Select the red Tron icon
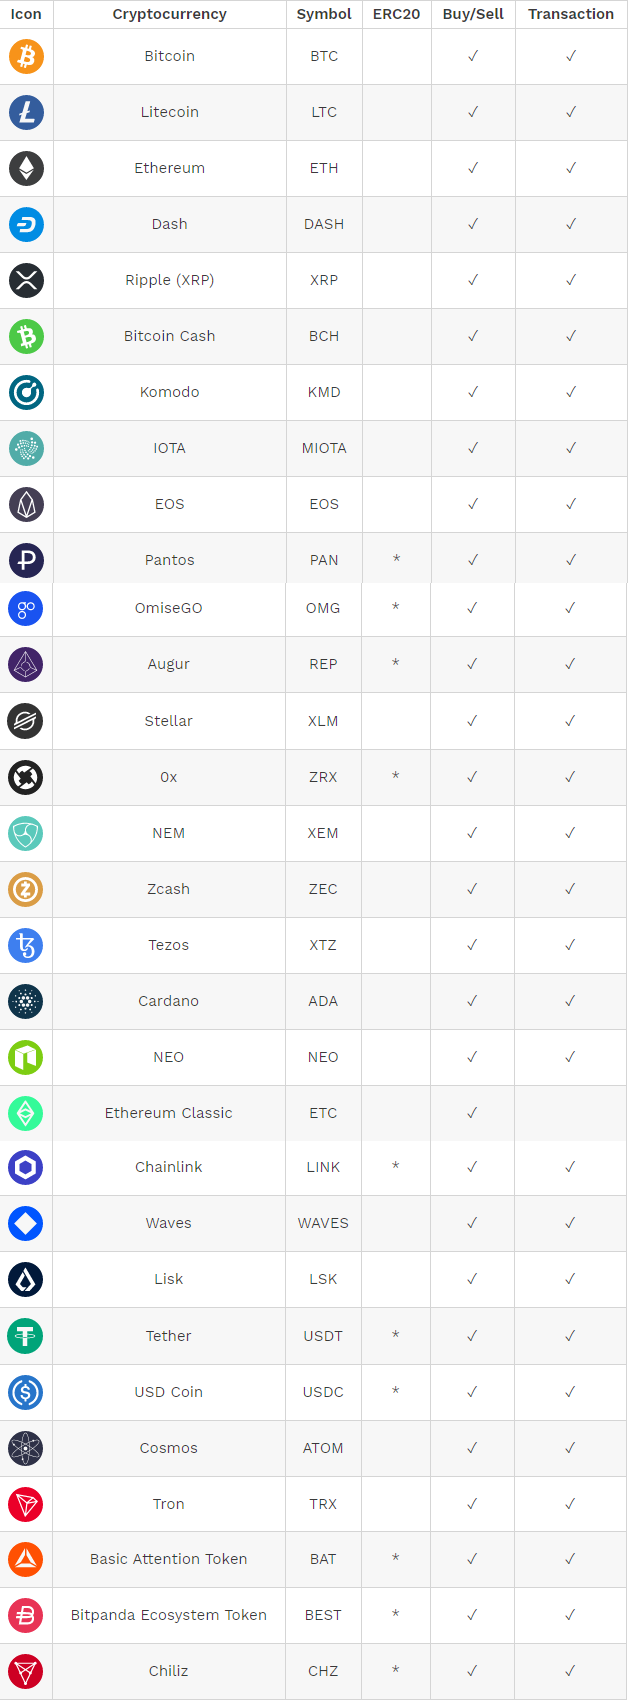 point(26,1504)
